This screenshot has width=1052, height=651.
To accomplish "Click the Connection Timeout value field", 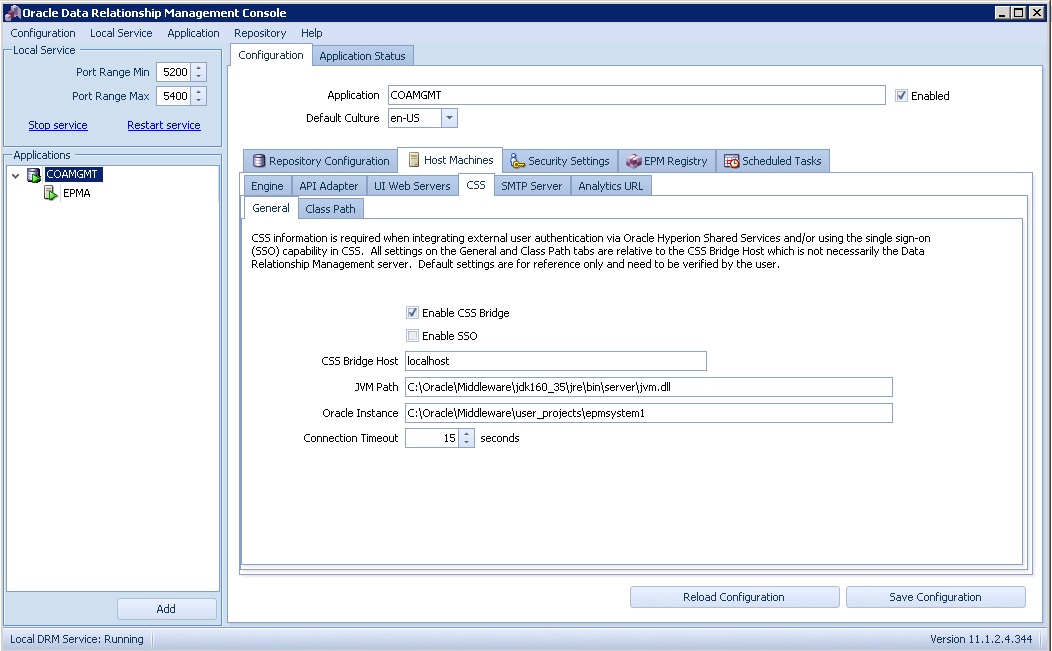I will [x=432, y=438].
